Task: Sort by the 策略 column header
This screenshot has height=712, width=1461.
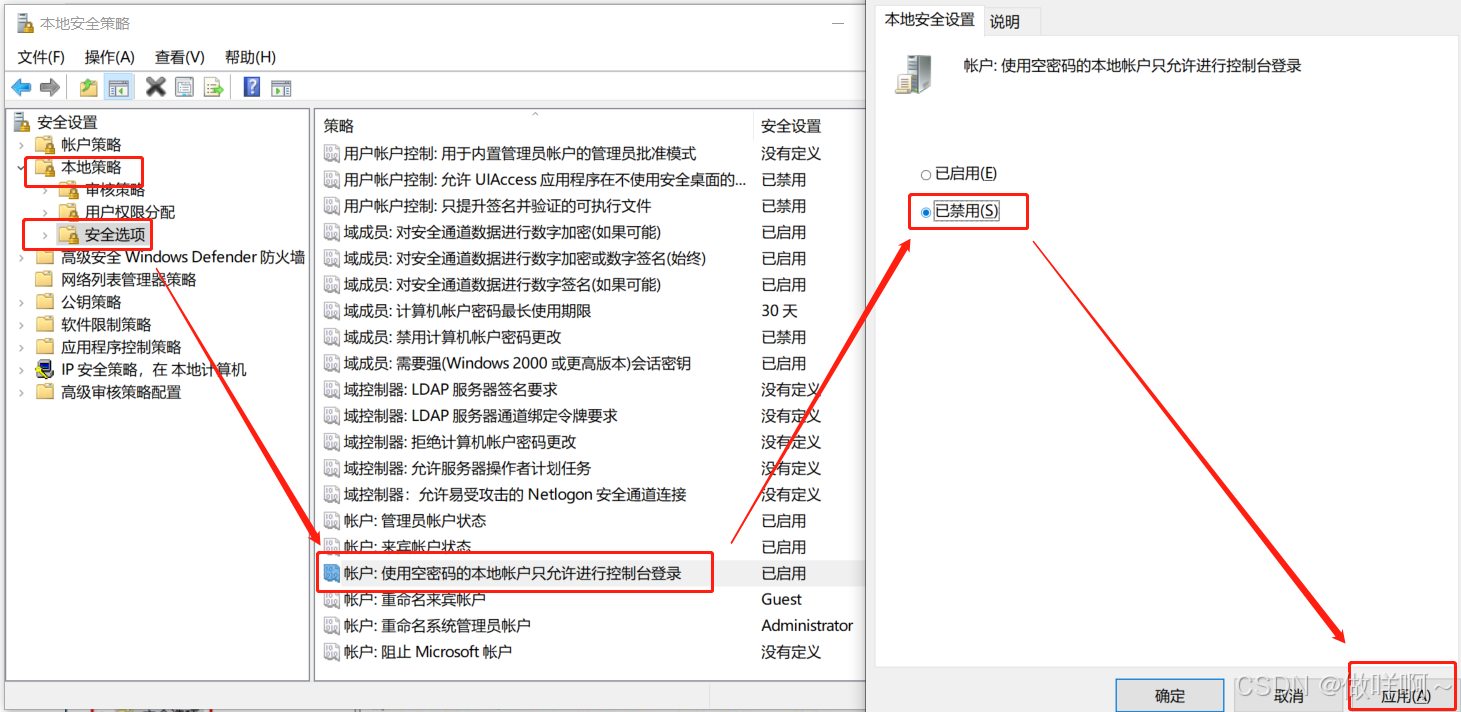Action: 534,126
